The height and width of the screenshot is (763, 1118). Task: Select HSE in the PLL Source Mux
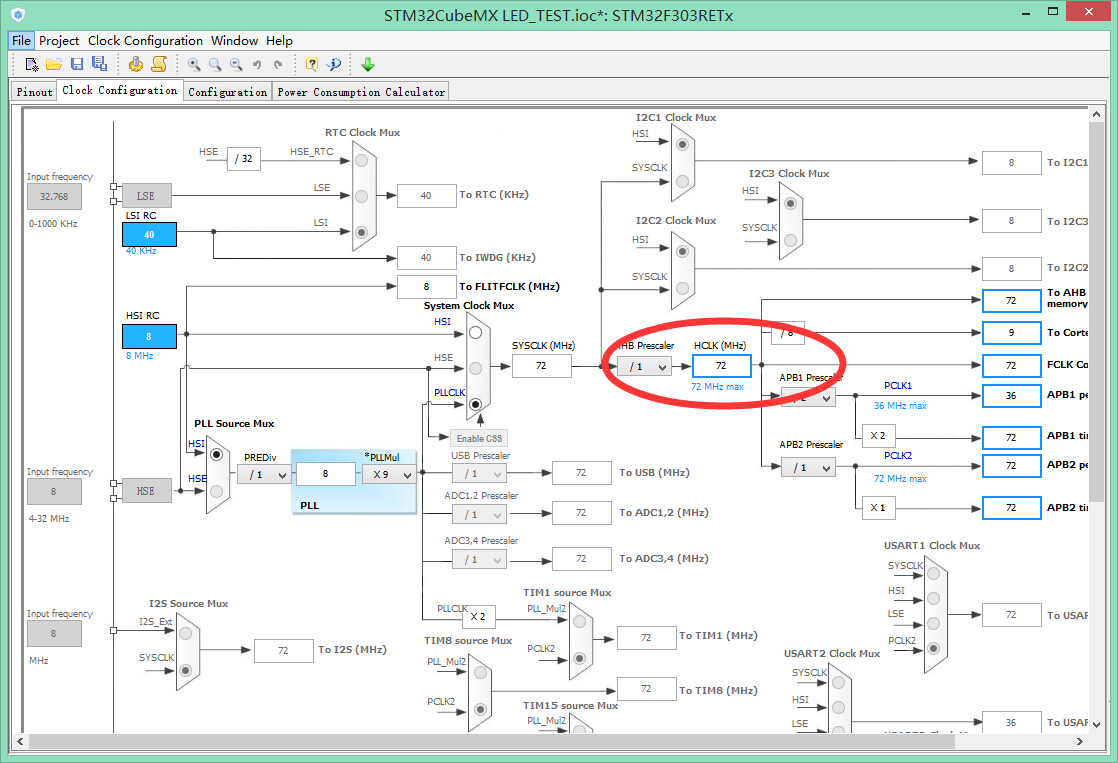(217, 491)
